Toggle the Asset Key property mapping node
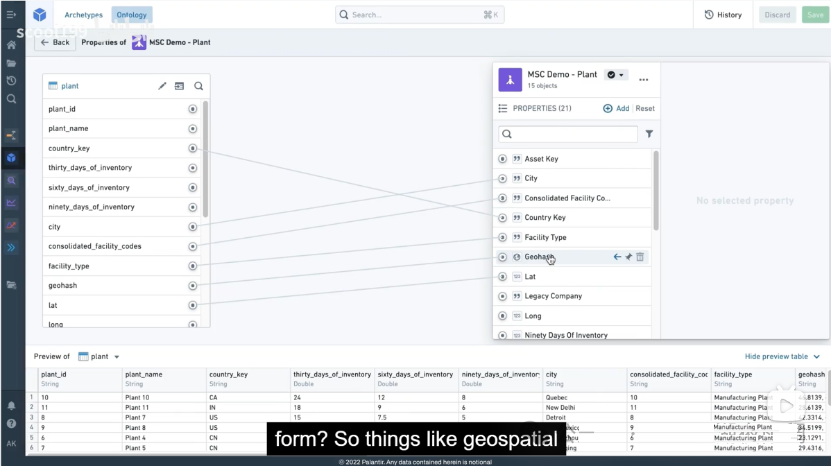The image size is (832, 466). coord(503,159)
